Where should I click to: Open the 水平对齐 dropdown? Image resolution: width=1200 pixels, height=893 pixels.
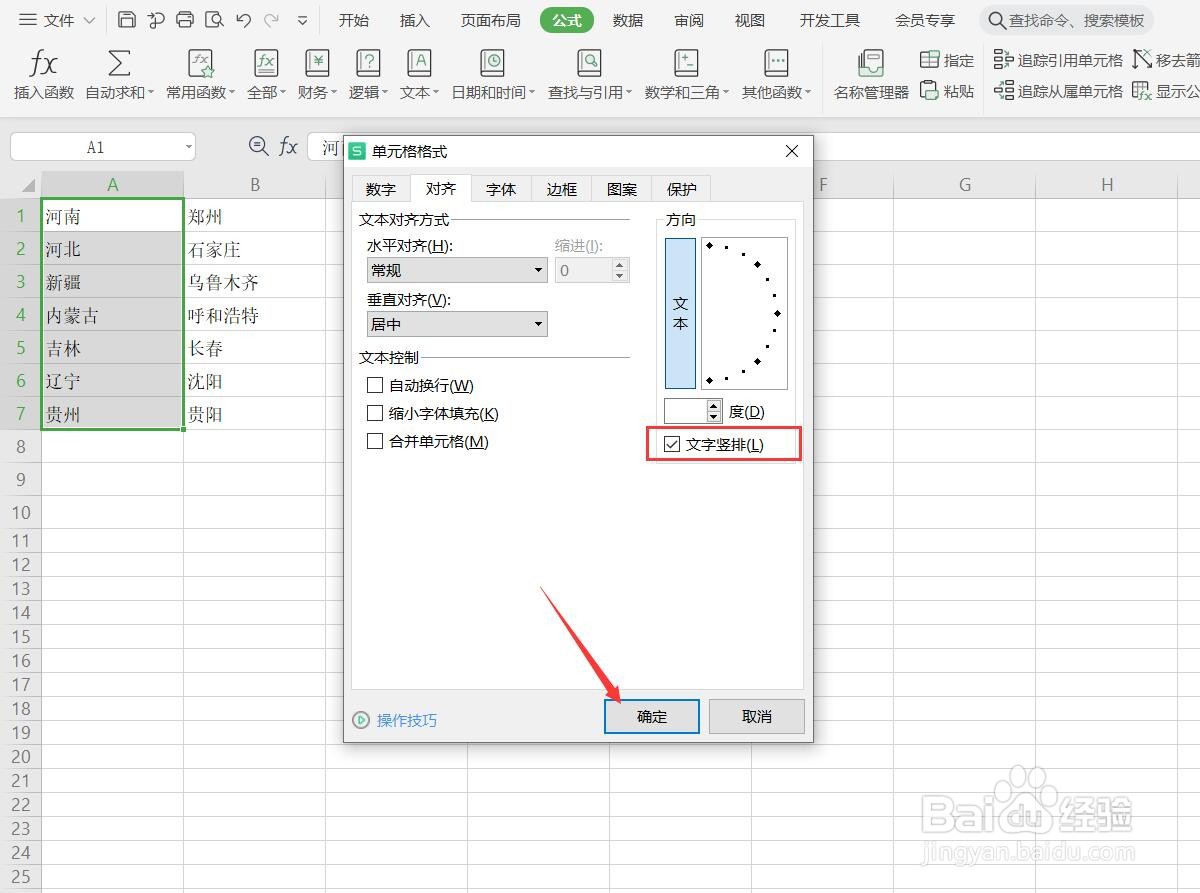click(x=537, y=270)
